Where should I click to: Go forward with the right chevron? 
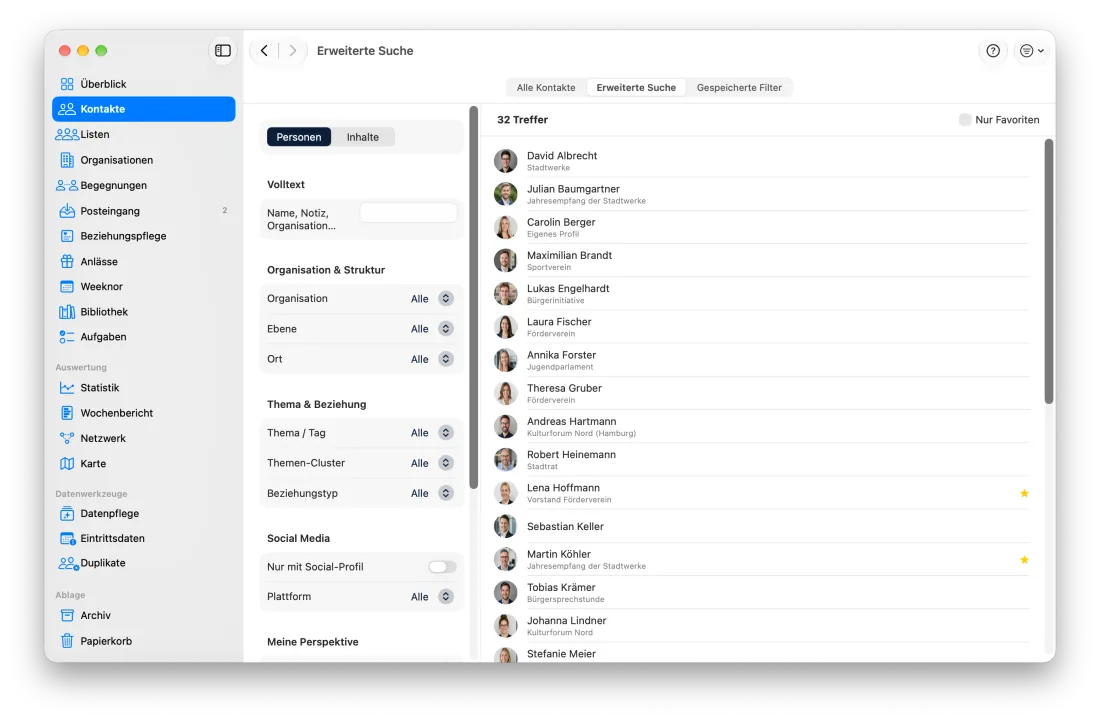coord(293,50)
